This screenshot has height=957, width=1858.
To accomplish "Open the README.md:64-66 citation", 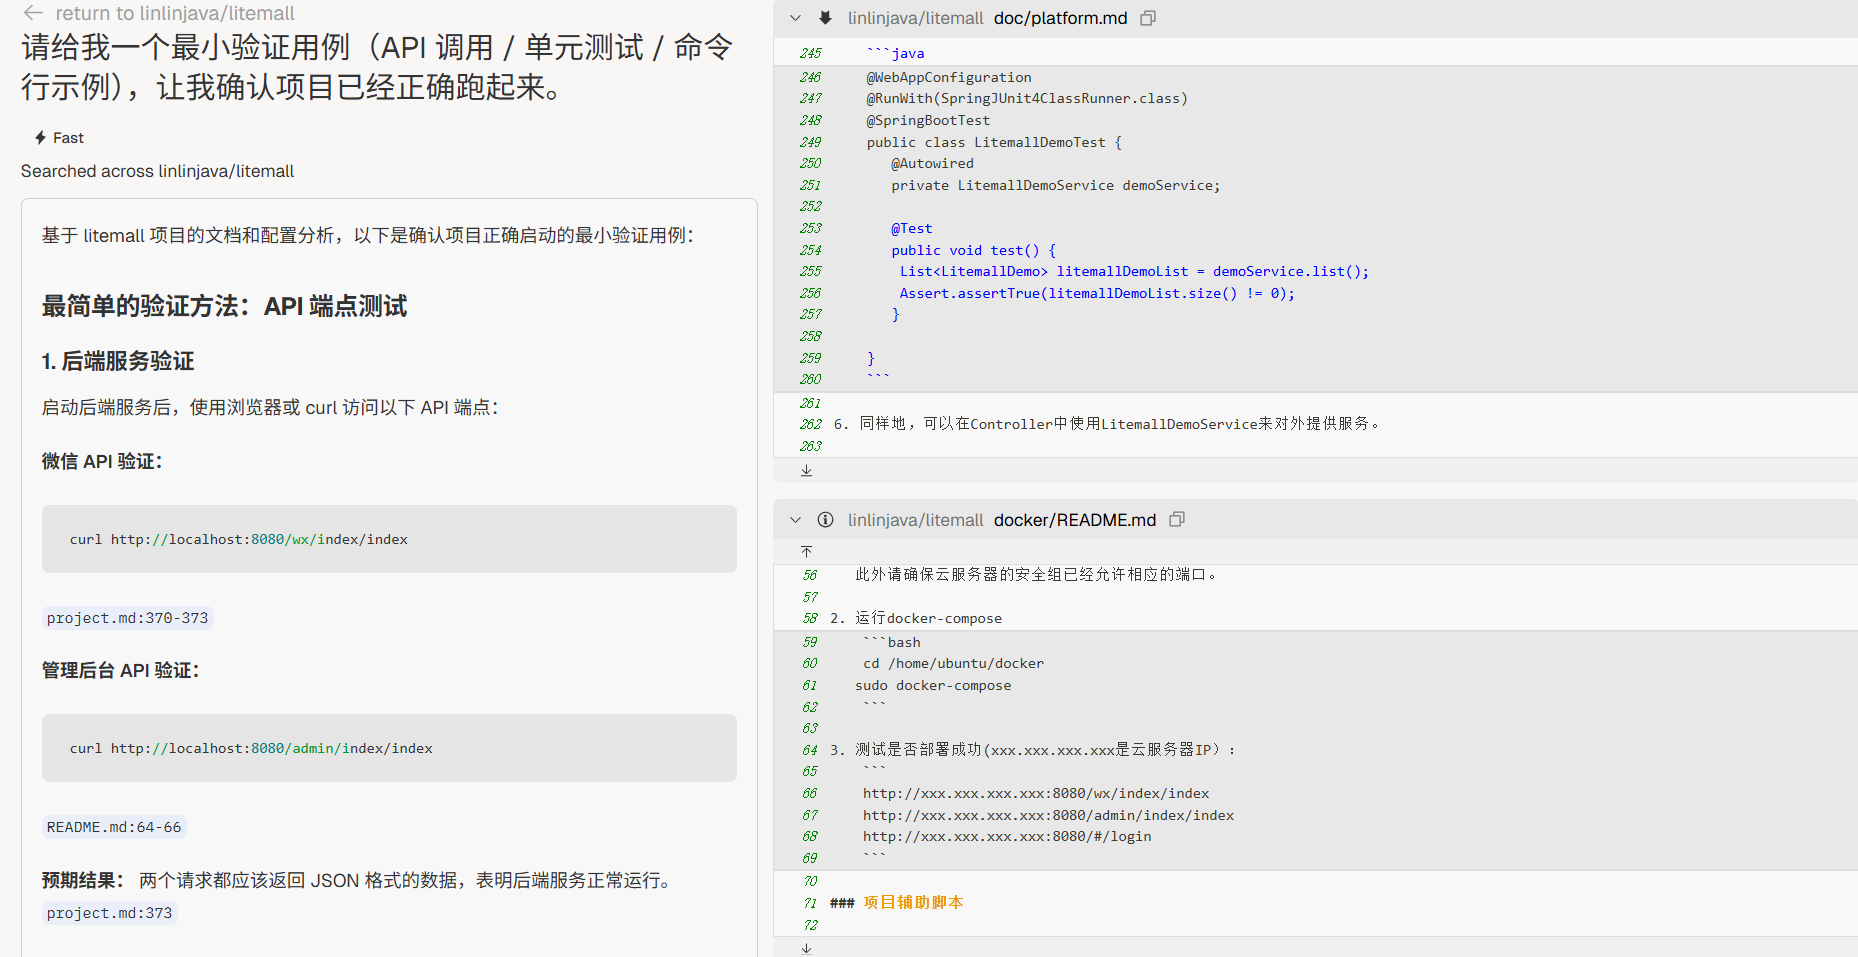I will point(114,827).
